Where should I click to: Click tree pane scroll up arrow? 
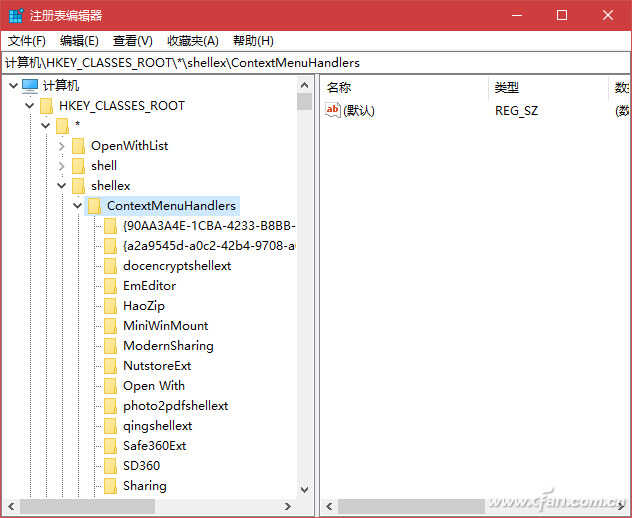[305, 85]
